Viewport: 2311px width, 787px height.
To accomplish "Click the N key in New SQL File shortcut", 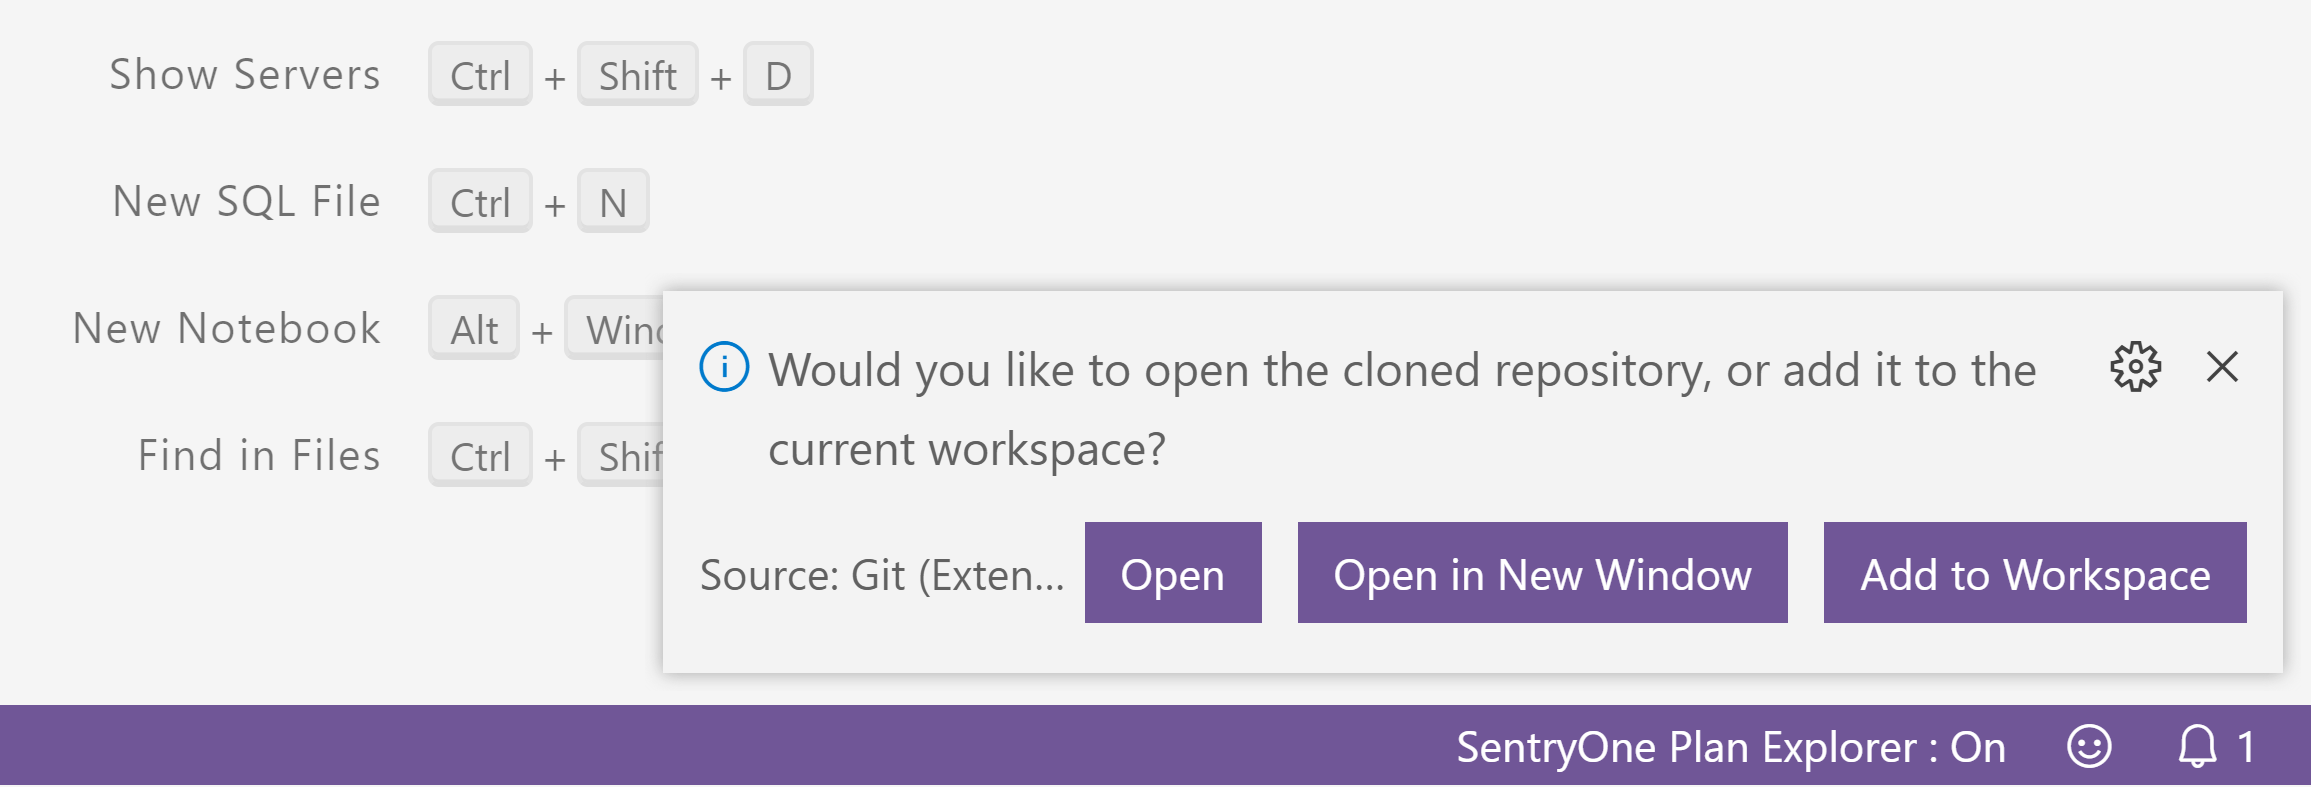I will (613, 202).
